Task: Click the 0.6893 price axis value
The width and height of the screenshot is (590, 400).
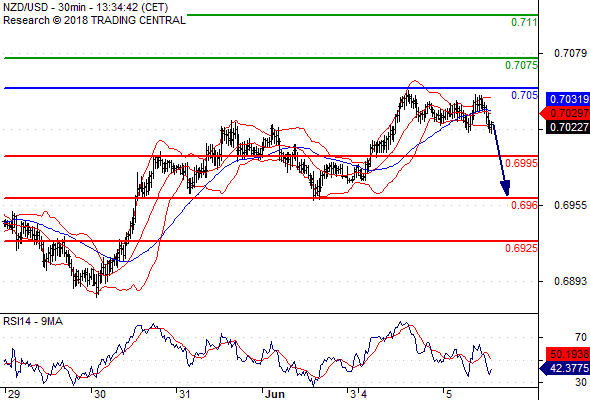Action: 570,281
